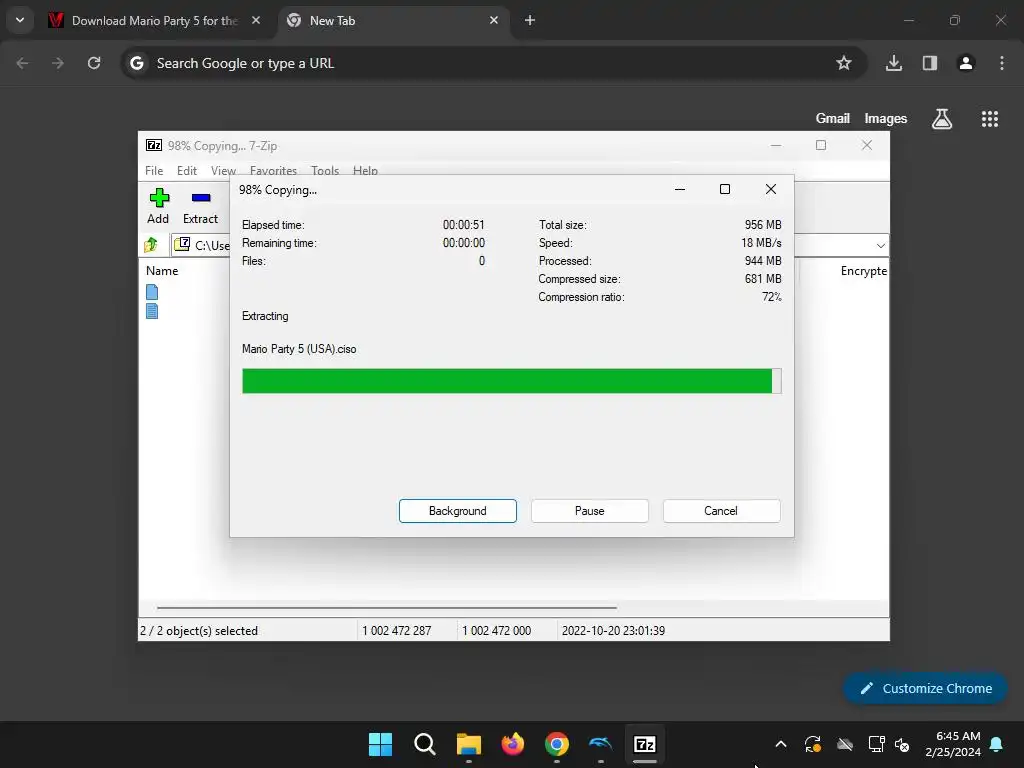
Task: Click the taskbar clock showing 6:45 AM
Action: click(953, 744)
